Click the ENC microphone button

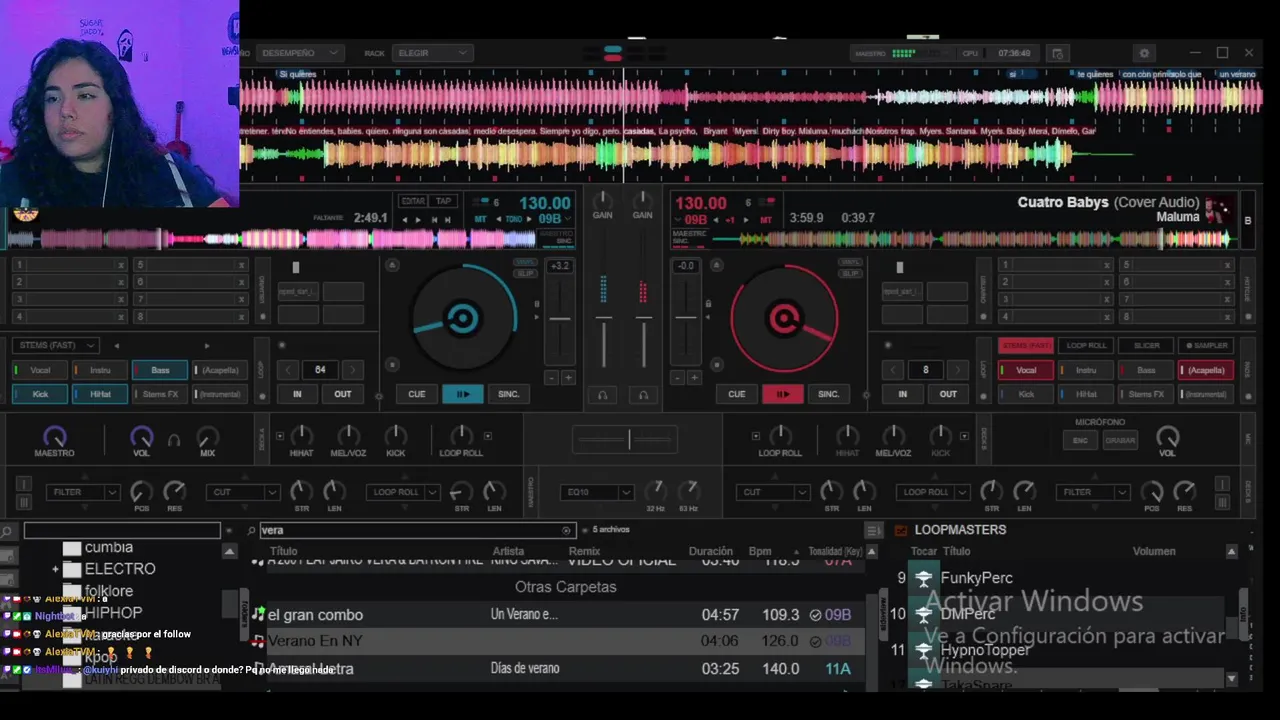tap(1080, 440)
